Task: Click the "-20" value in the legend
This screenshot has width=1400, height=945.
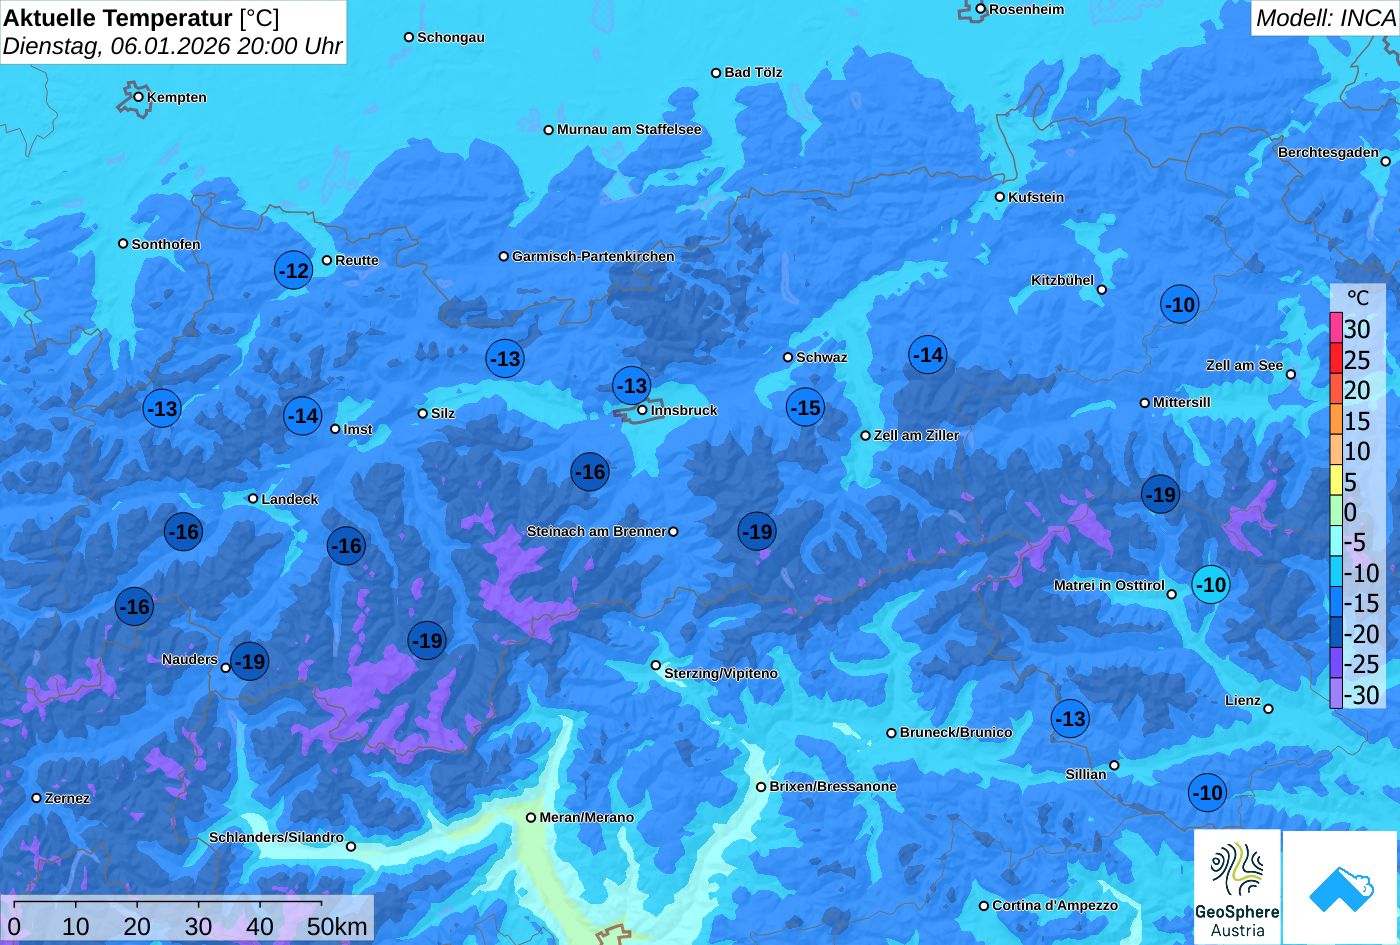Action: pyautogui.click(x=1362, y=634)
